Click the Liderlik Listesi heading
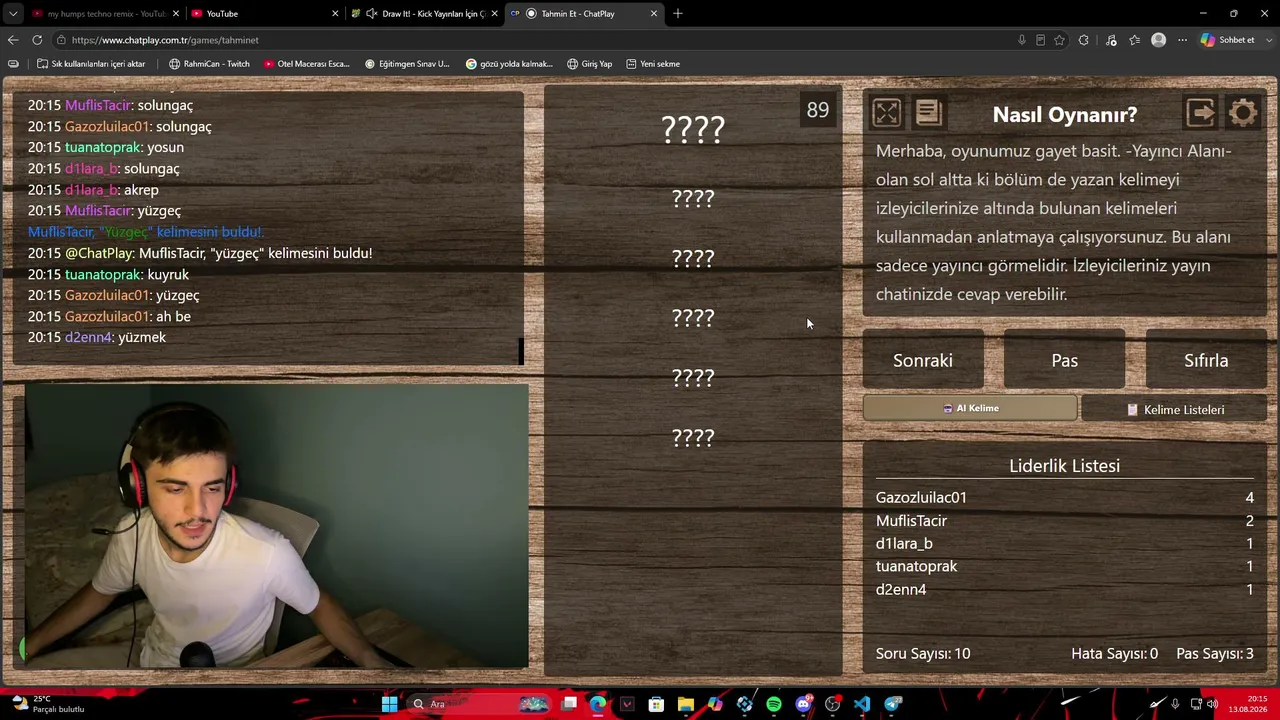The image size is (1280, 720). pos(1064,465)
